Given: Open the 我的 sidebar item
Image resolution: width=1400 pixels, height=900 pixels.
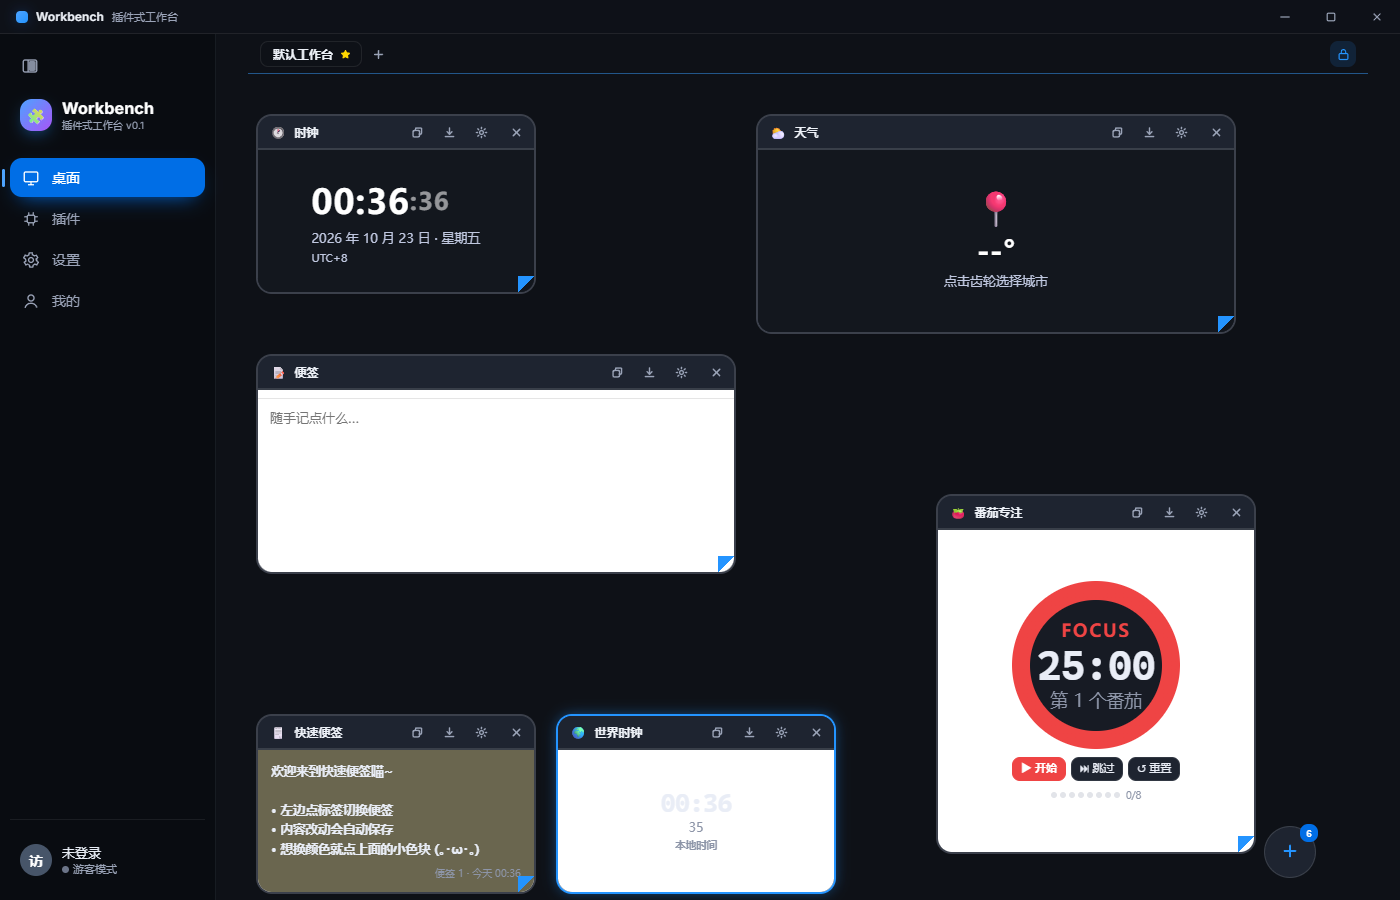Looking at the screenshot, I should pos(107,301).
